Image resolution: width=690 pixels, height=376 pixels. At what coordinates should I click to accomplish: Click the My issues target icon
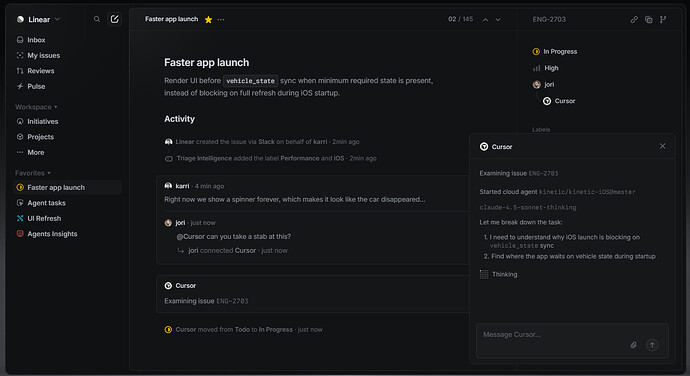pyautogui.click(x=20, y=55)
